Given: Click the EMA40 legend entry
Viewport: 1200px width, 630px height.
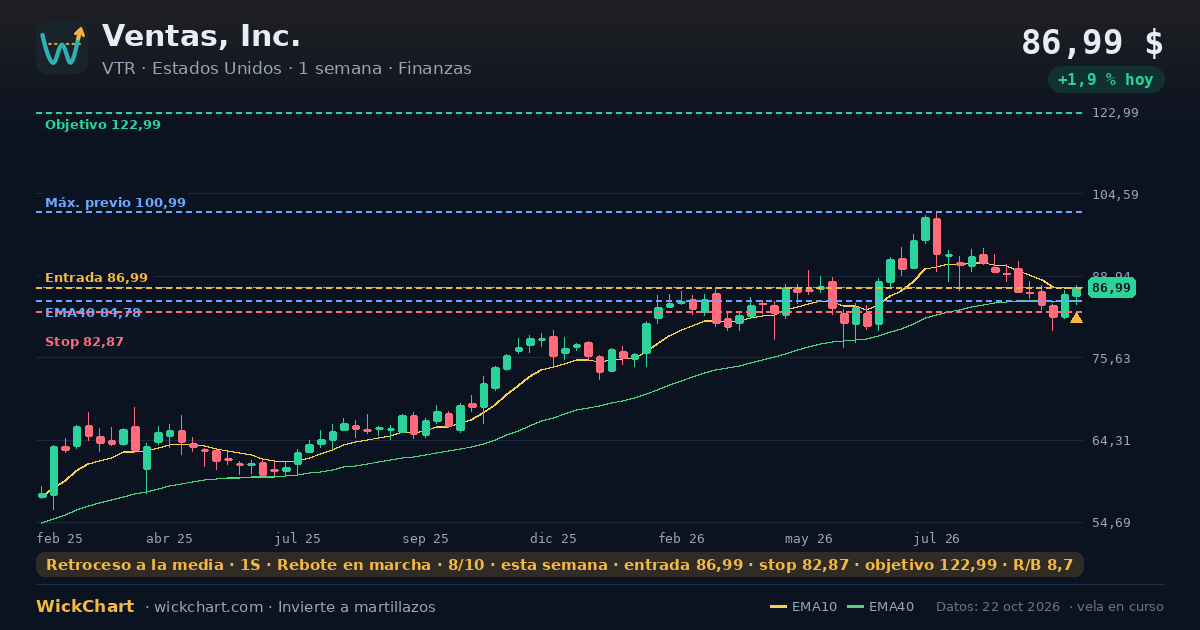Looking at the screenshot, I should pyautogui.click(x=881, y=607).
